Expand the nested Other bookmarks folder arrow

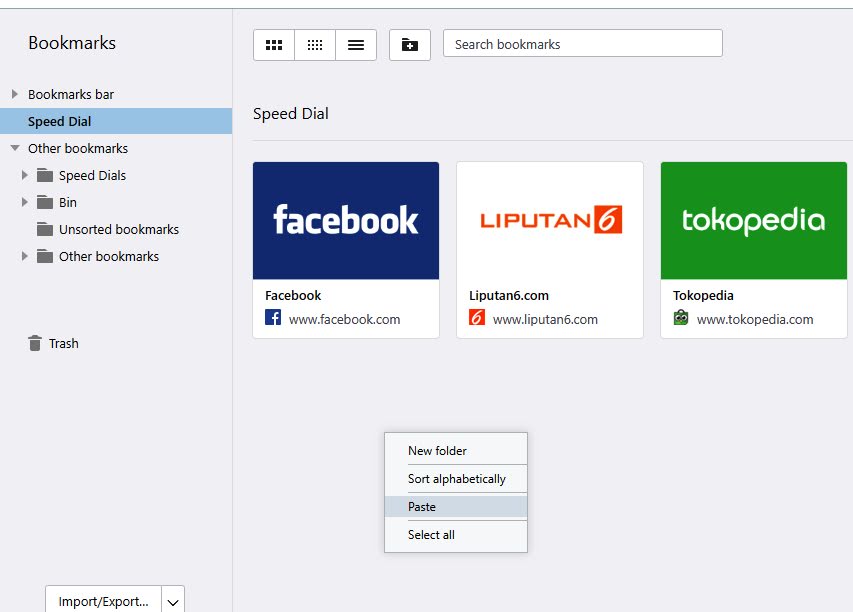coord(24,256)
